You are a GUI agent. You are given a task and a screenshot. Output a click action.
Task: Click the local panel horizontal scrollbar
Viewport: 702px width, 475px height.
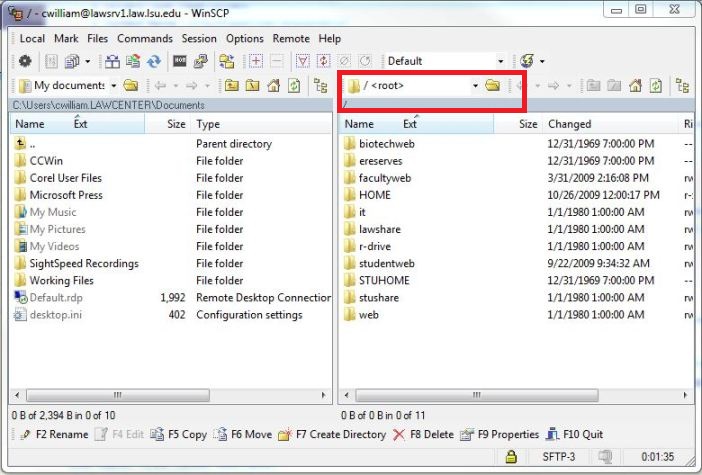point(118,395)
